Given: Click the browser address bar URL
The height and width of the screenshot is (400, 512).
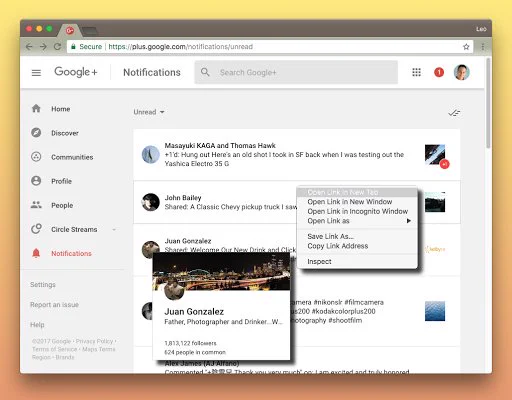Looking at the screenshot, I should (x=180, y=47).
